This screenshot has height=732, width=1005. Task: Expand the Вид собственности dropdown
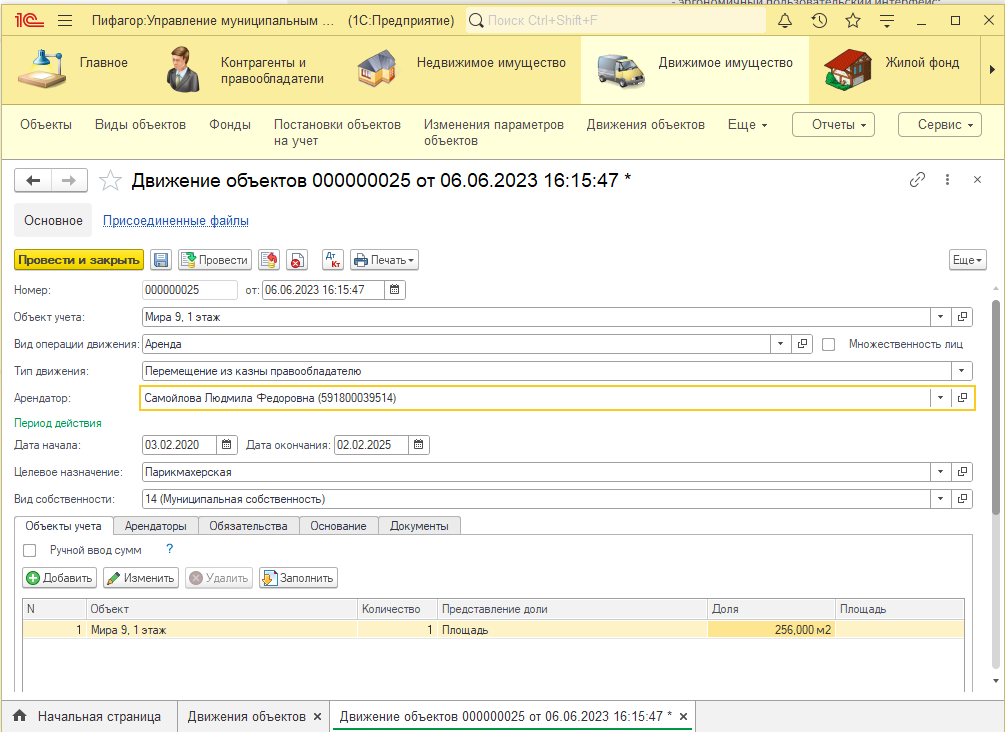[940, 499]
